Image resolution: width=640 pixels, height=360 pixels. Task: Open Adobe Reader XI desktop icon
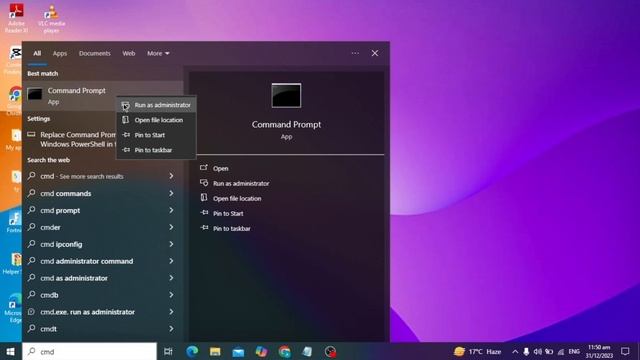click(17, 18)
